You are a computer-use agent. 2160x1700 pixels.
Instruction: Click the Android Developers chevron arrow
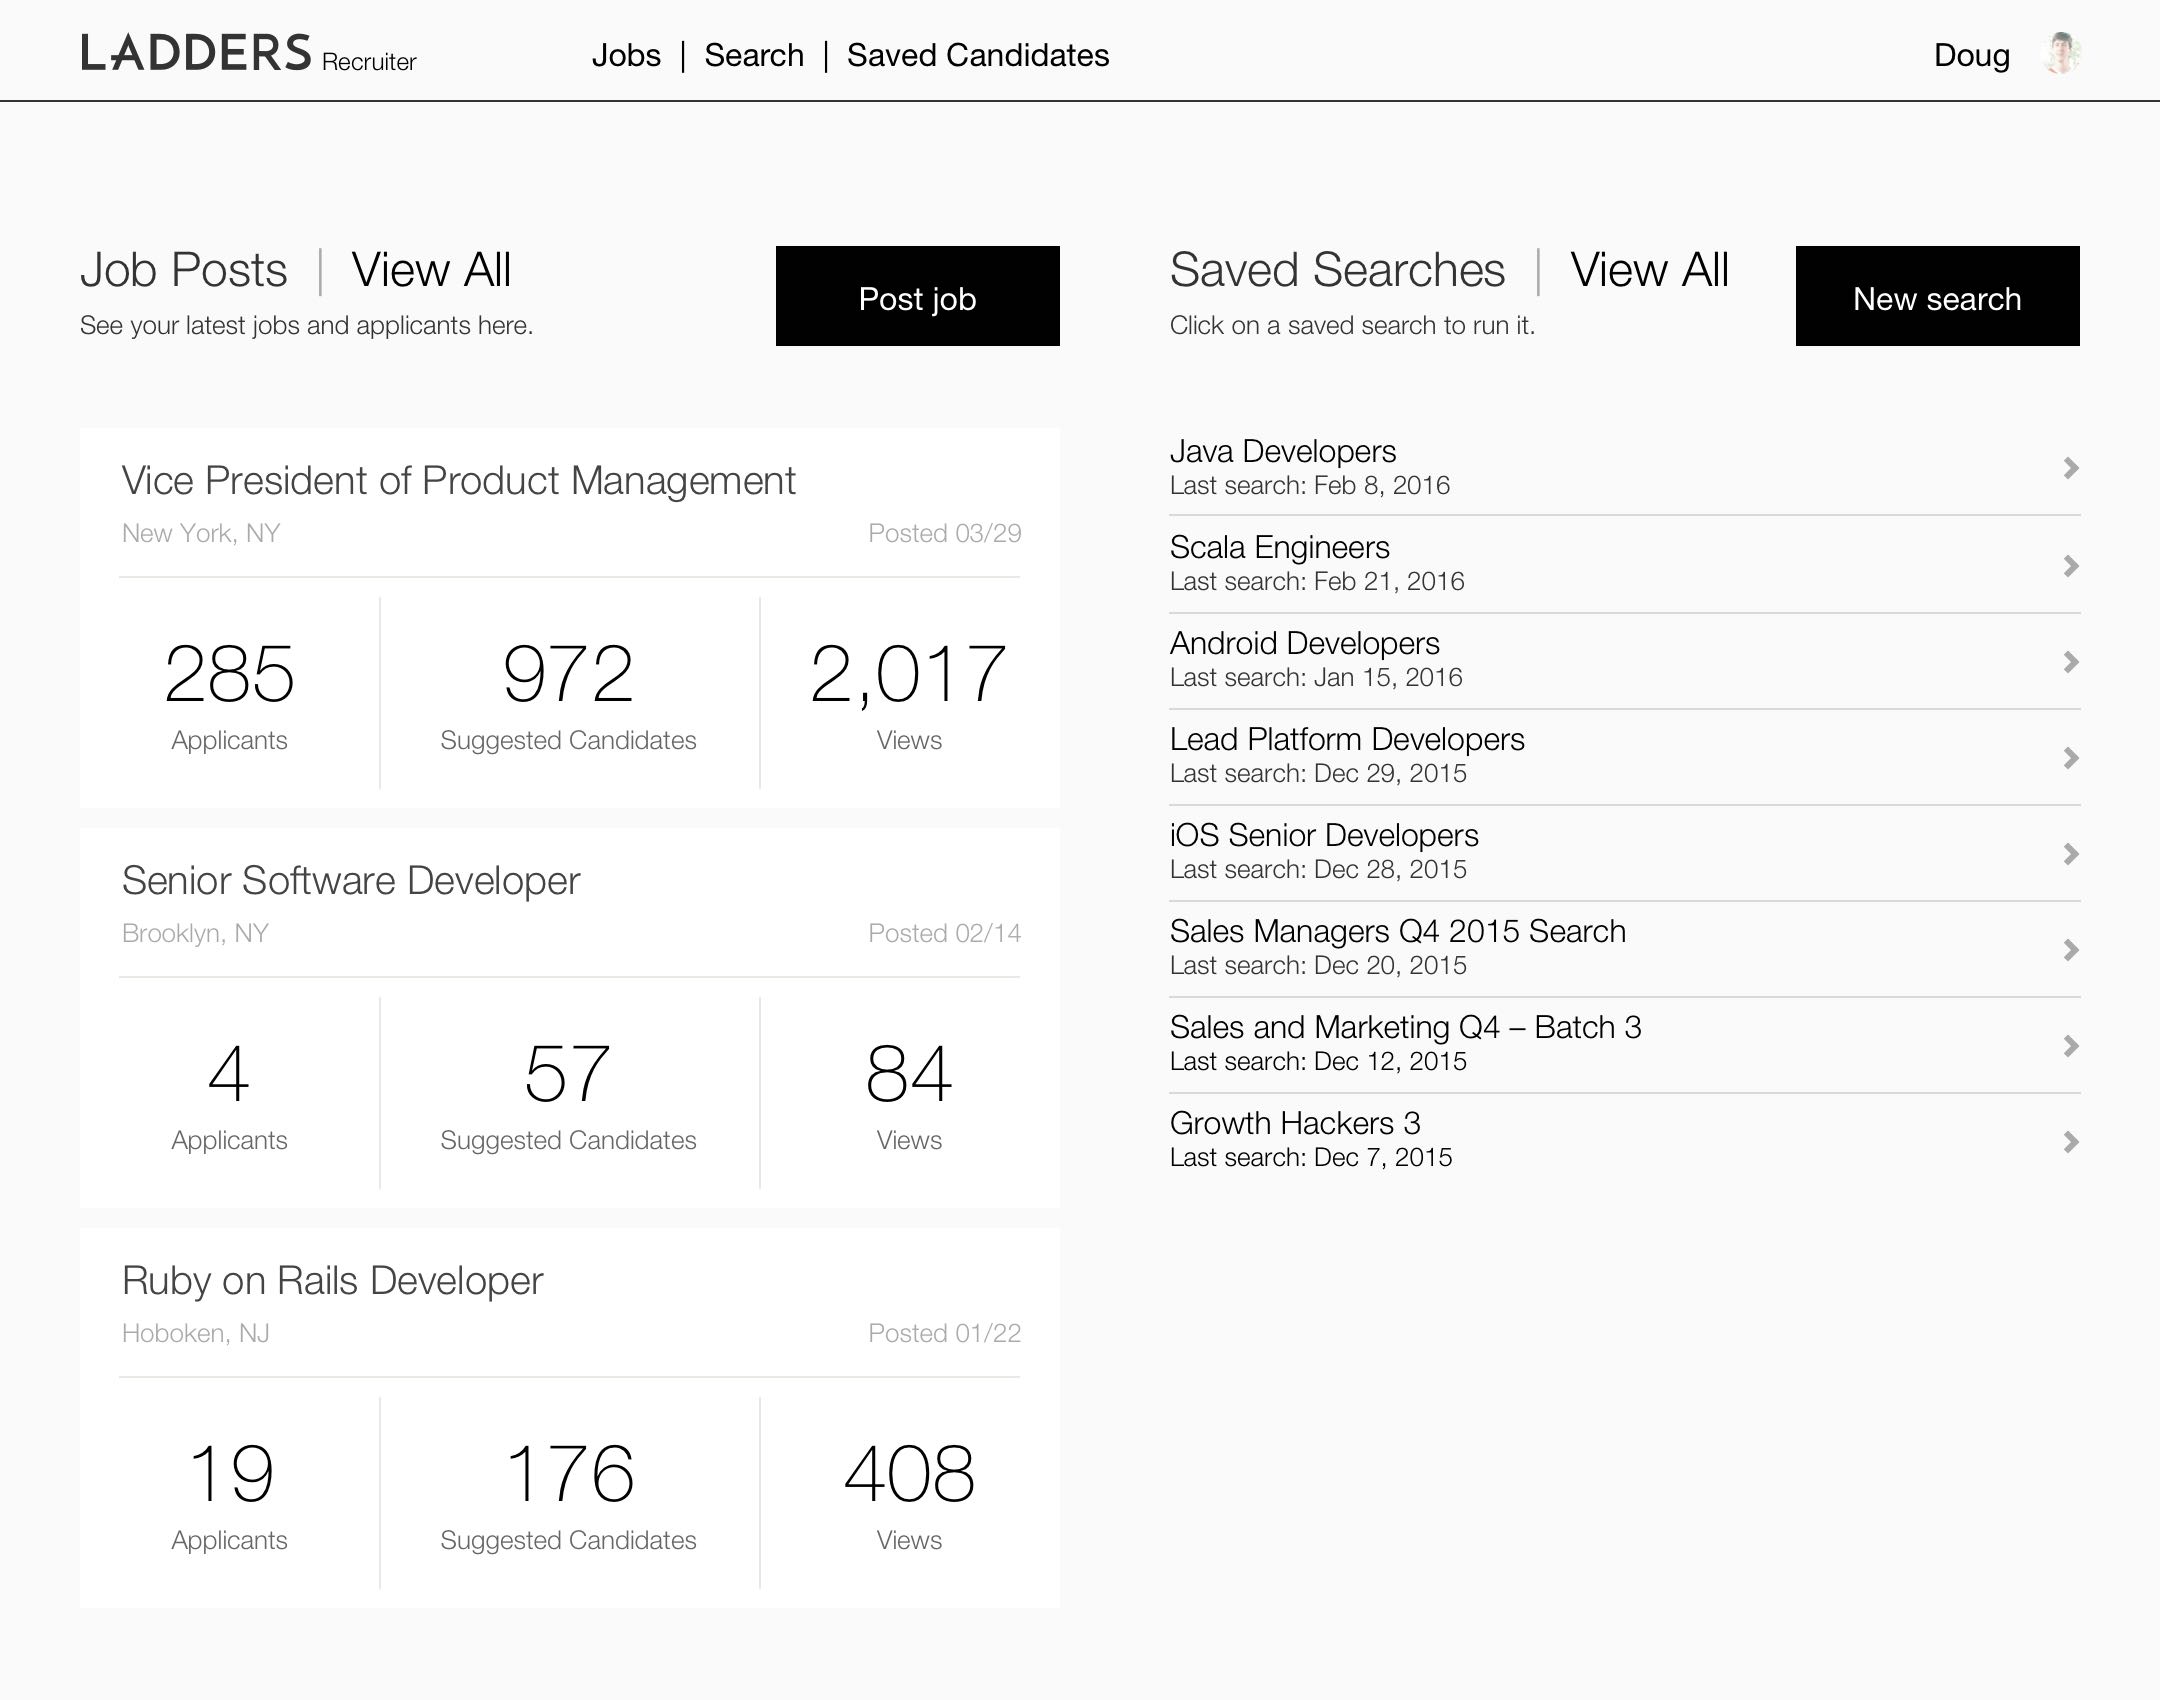coord(2070,662)
